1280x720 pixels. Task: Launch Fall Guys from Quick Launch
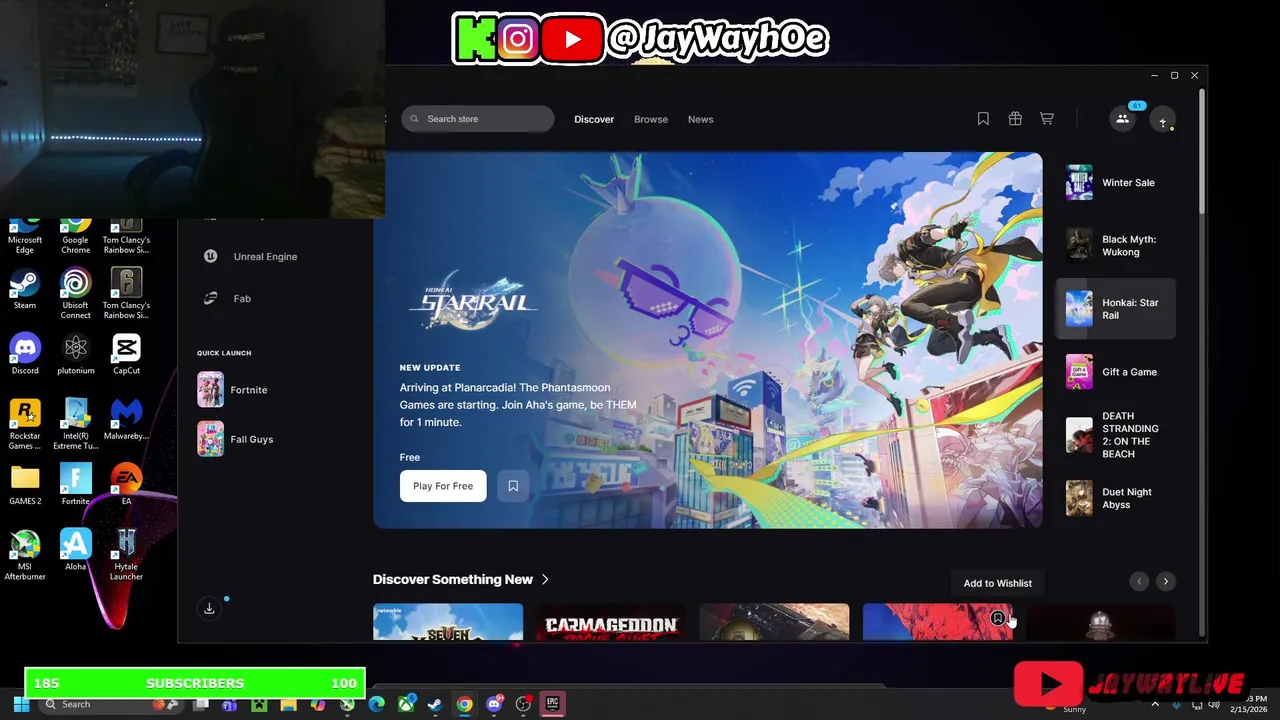coord(236,439)
